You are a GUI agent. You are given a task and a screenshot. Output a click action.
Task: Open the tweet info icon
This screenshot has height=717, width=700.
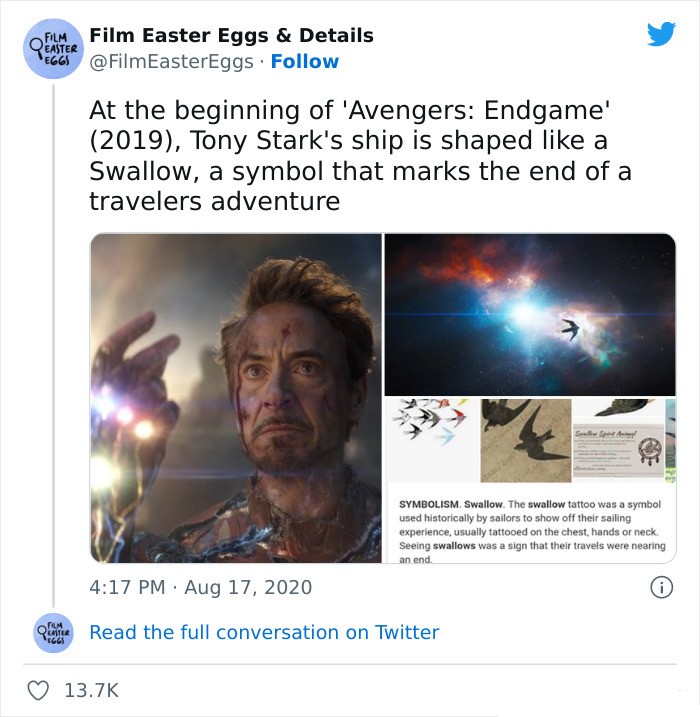tap(661, 587)
